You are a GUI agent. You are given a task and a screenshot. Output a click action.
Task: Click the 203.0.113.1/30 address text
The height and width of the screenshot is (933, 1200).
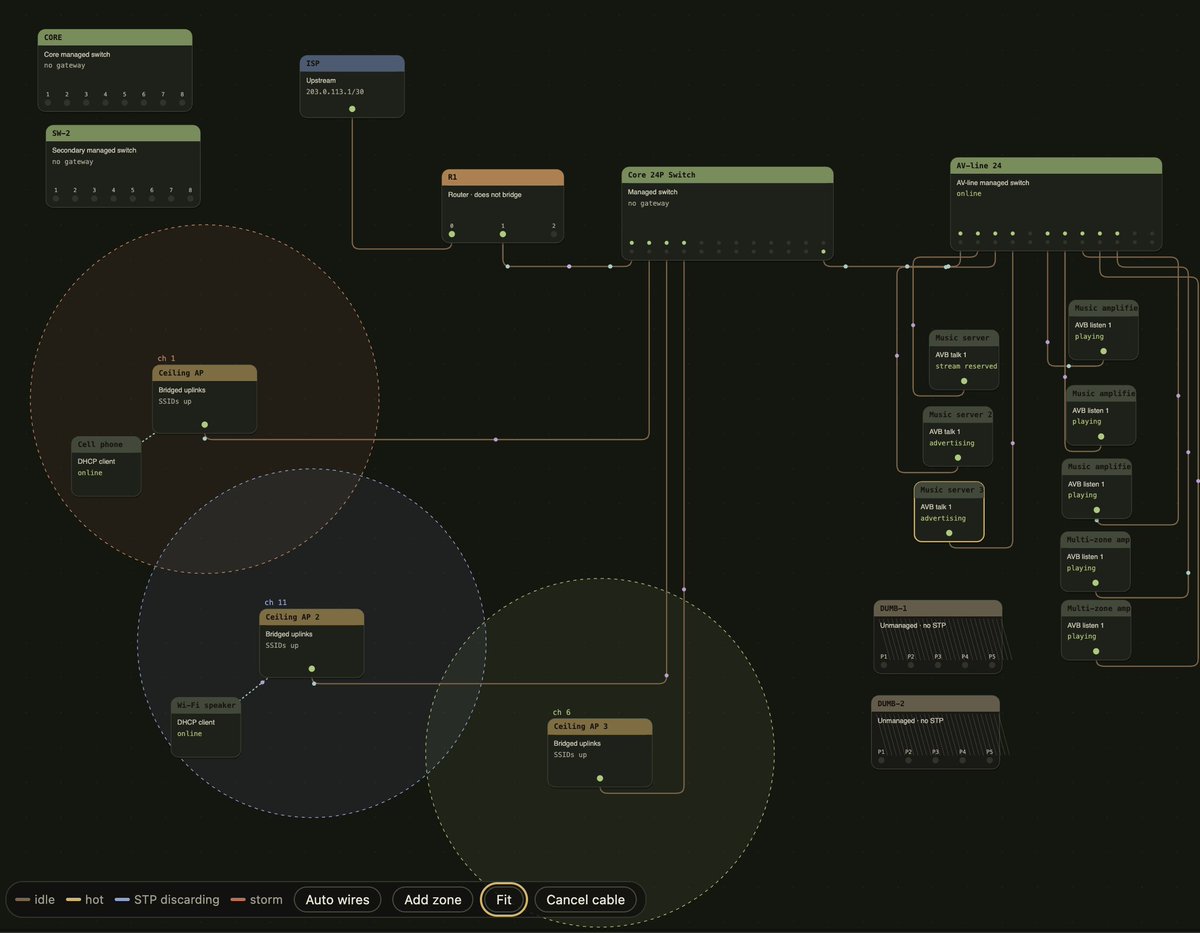pos(334,91)
